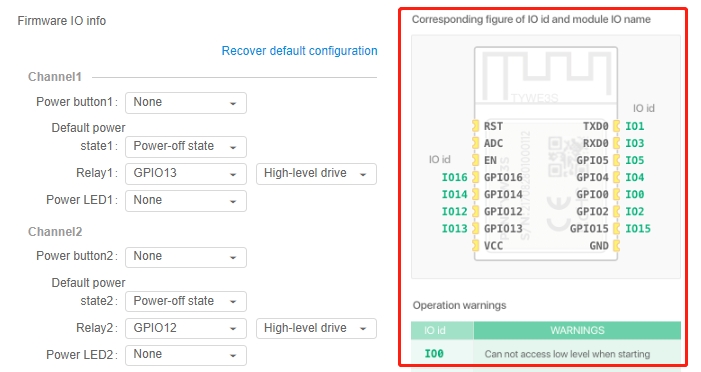Click the GPIO13 pin pad on diagram
Screen dimensions: 701x372
tap(476, 228)
